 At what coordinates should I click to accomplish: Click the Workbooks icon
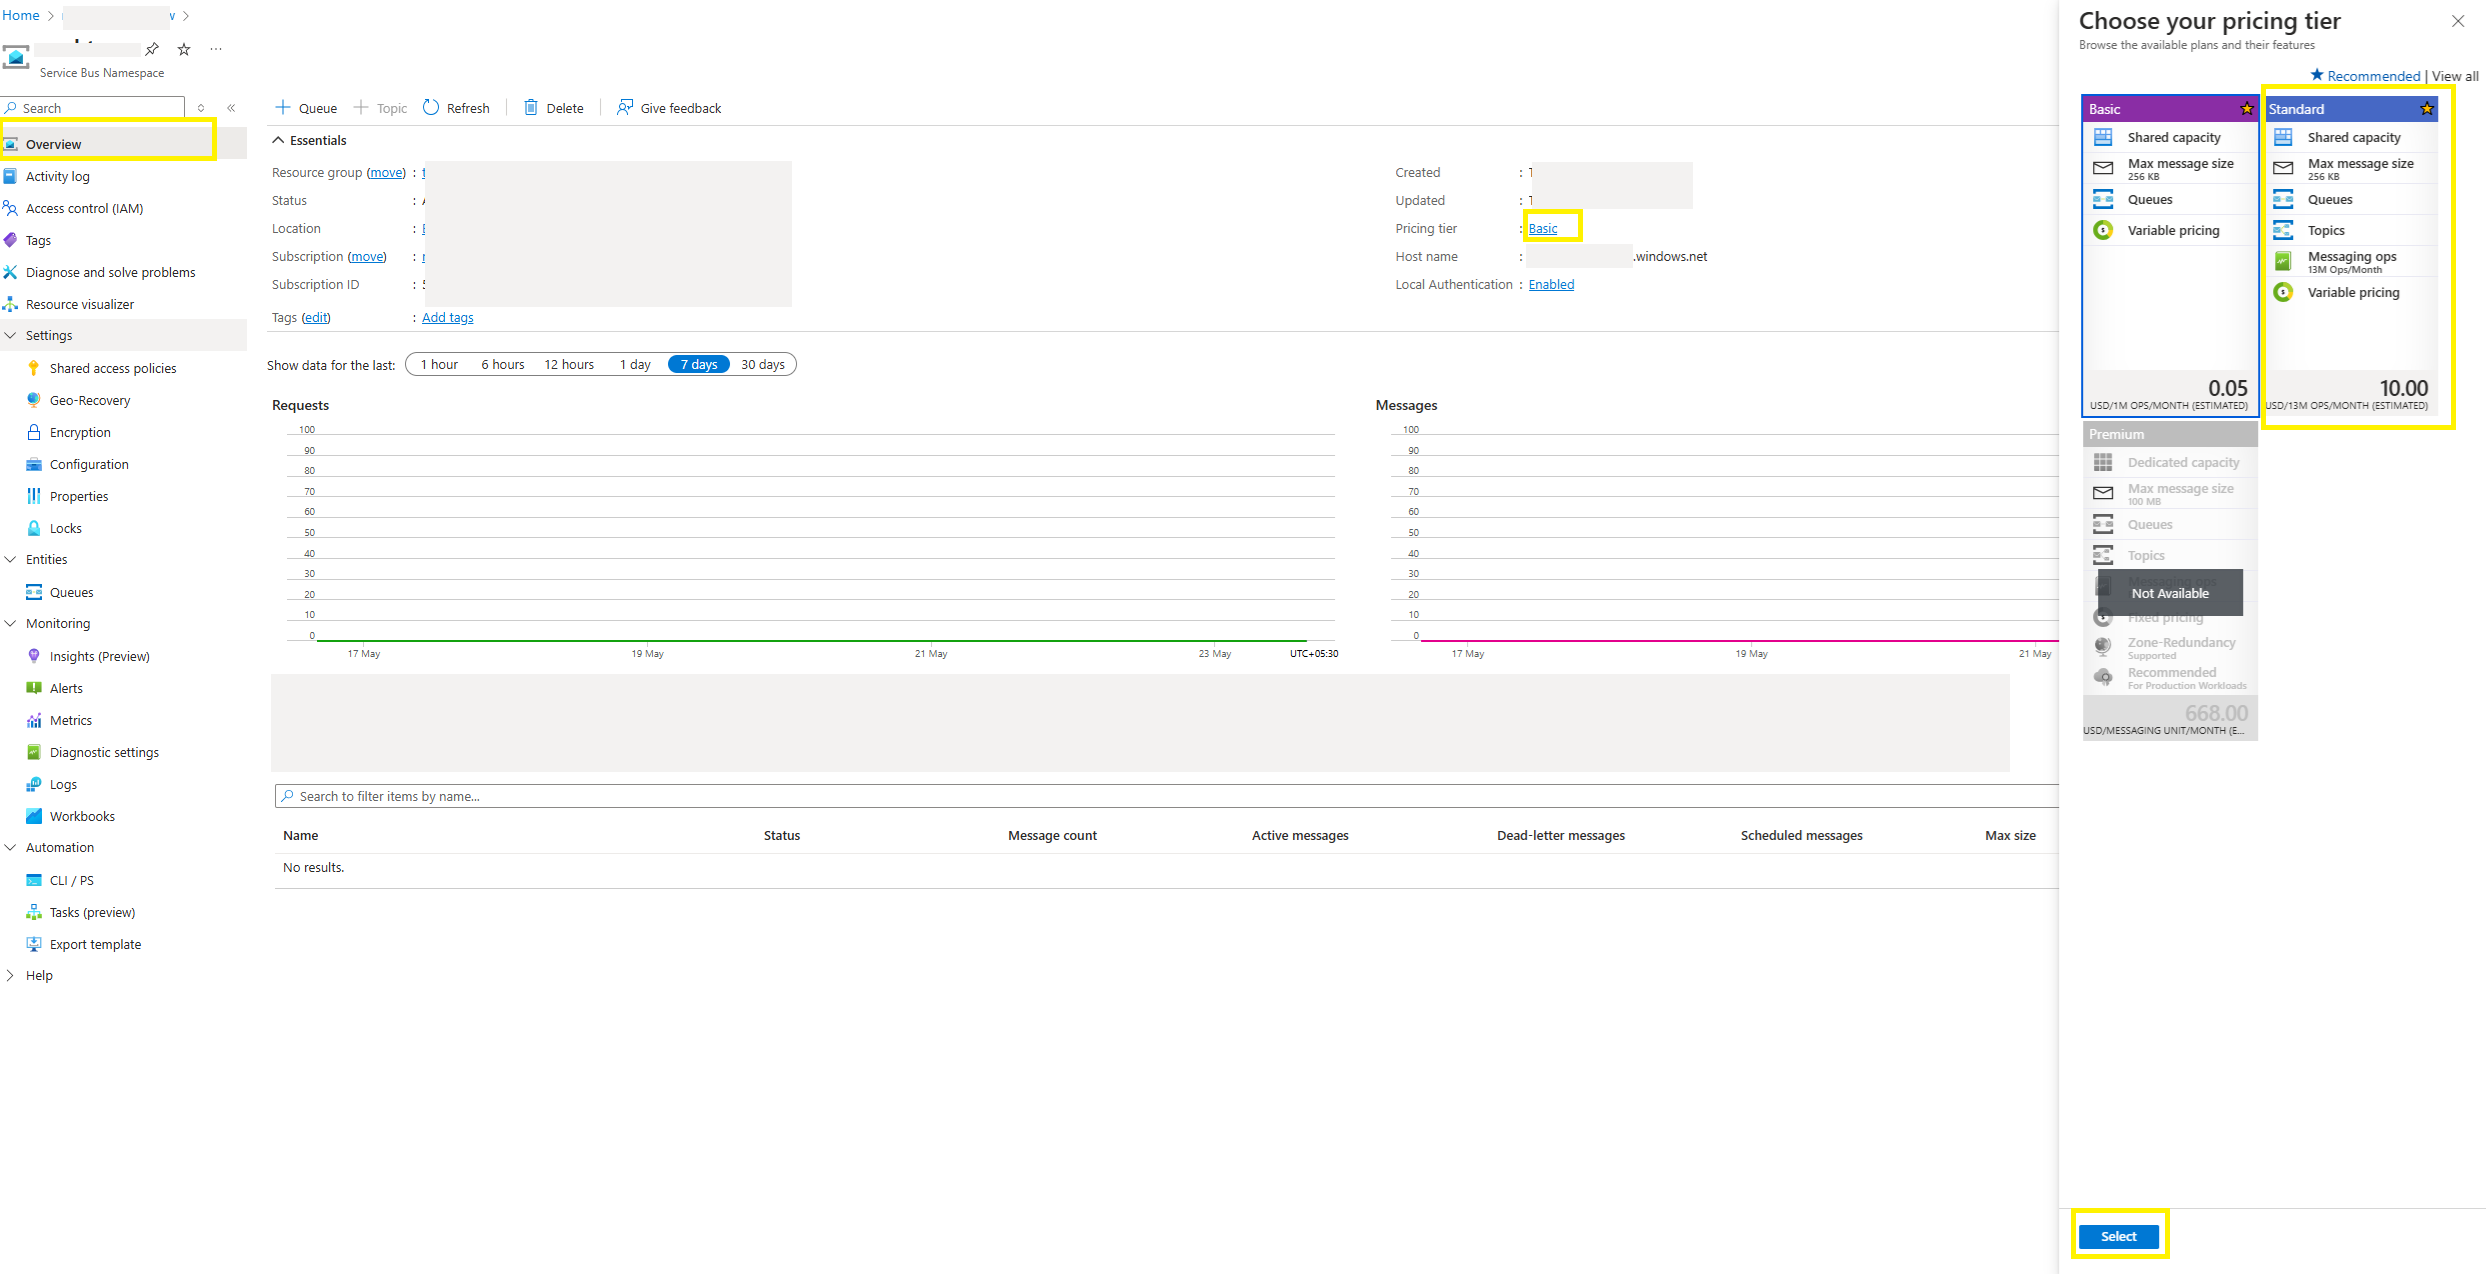(34, 816)
